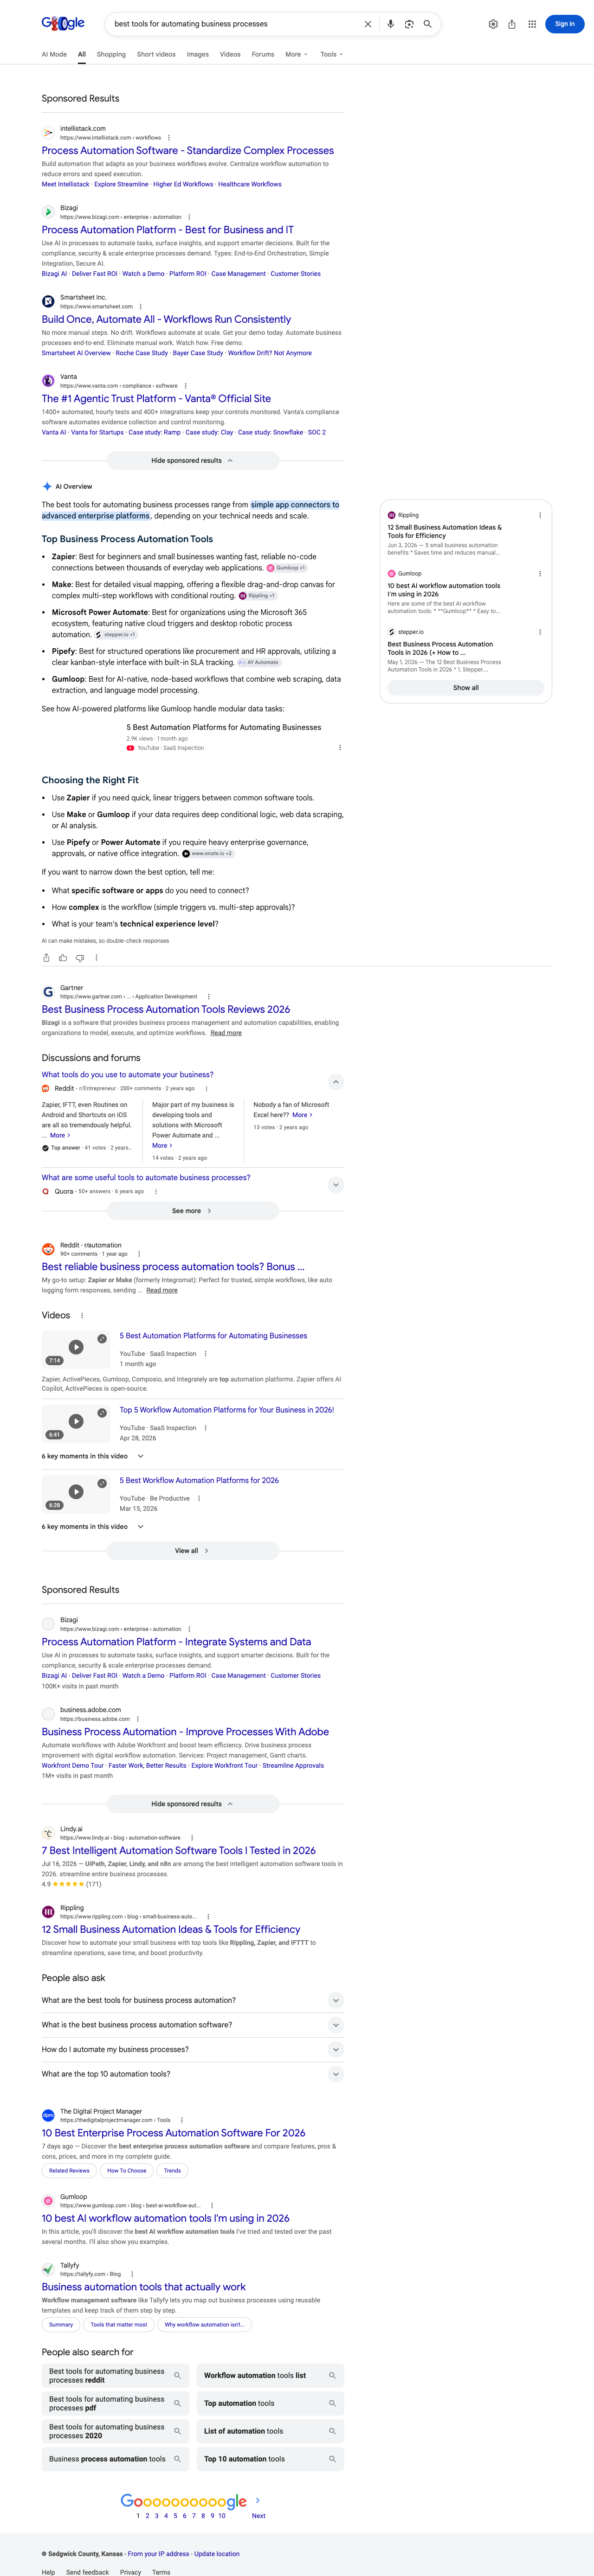Screen dimensions: 594x2576
Task: Switch to Videos tab
Action: tap(230, 54)
